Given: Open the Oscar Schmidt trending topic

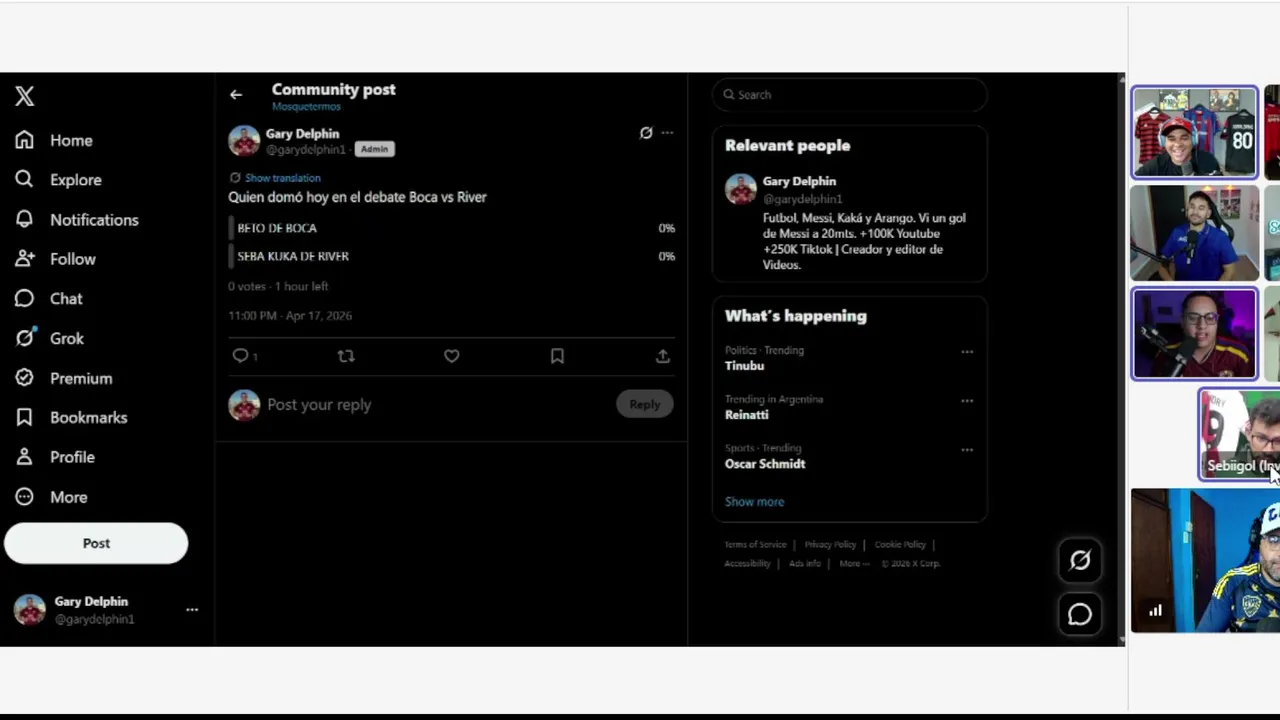Looking at the screenshot, I should tap(765, 464).
